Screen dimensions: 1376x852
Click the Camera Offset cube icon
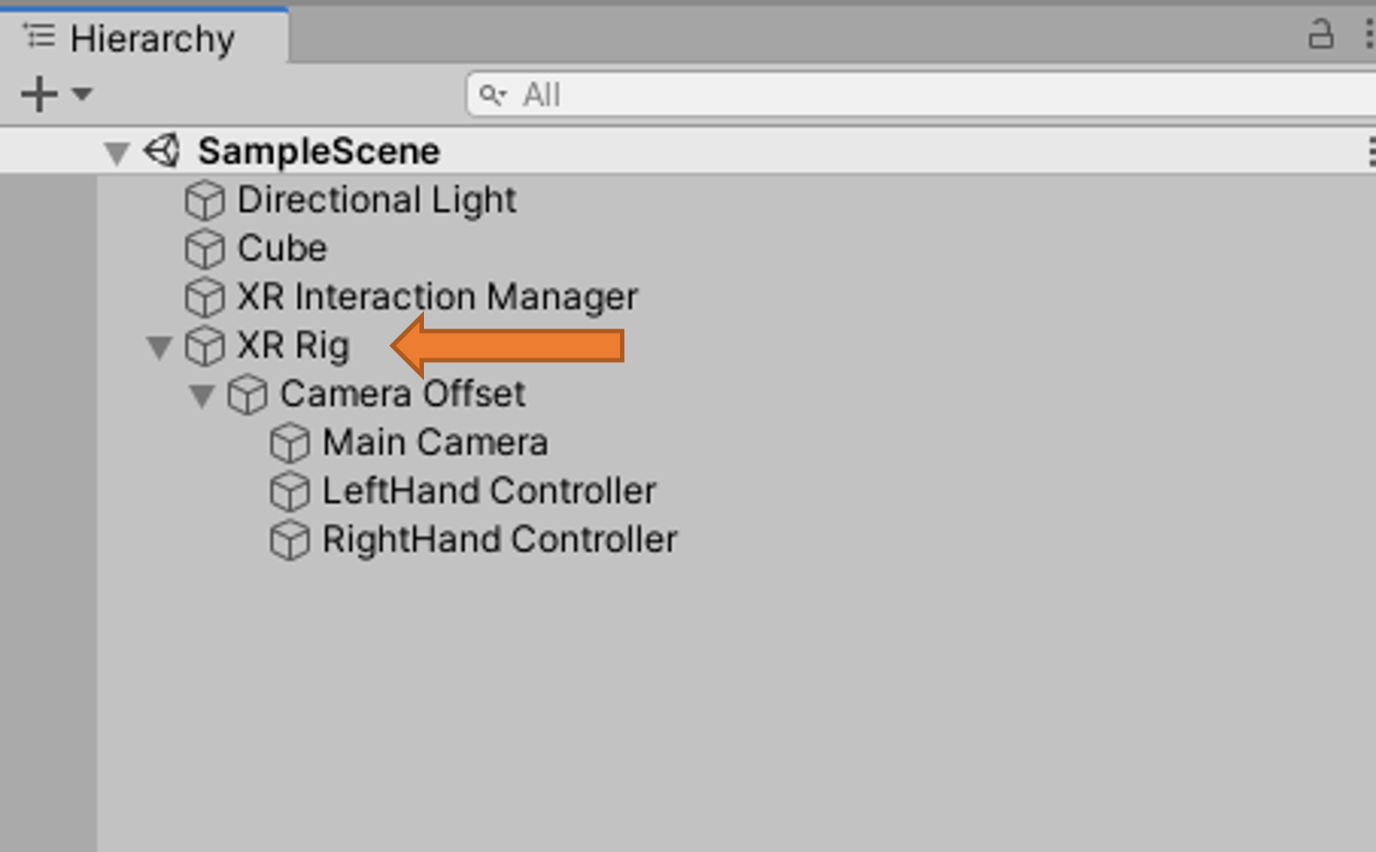click(x=247, y=395)
